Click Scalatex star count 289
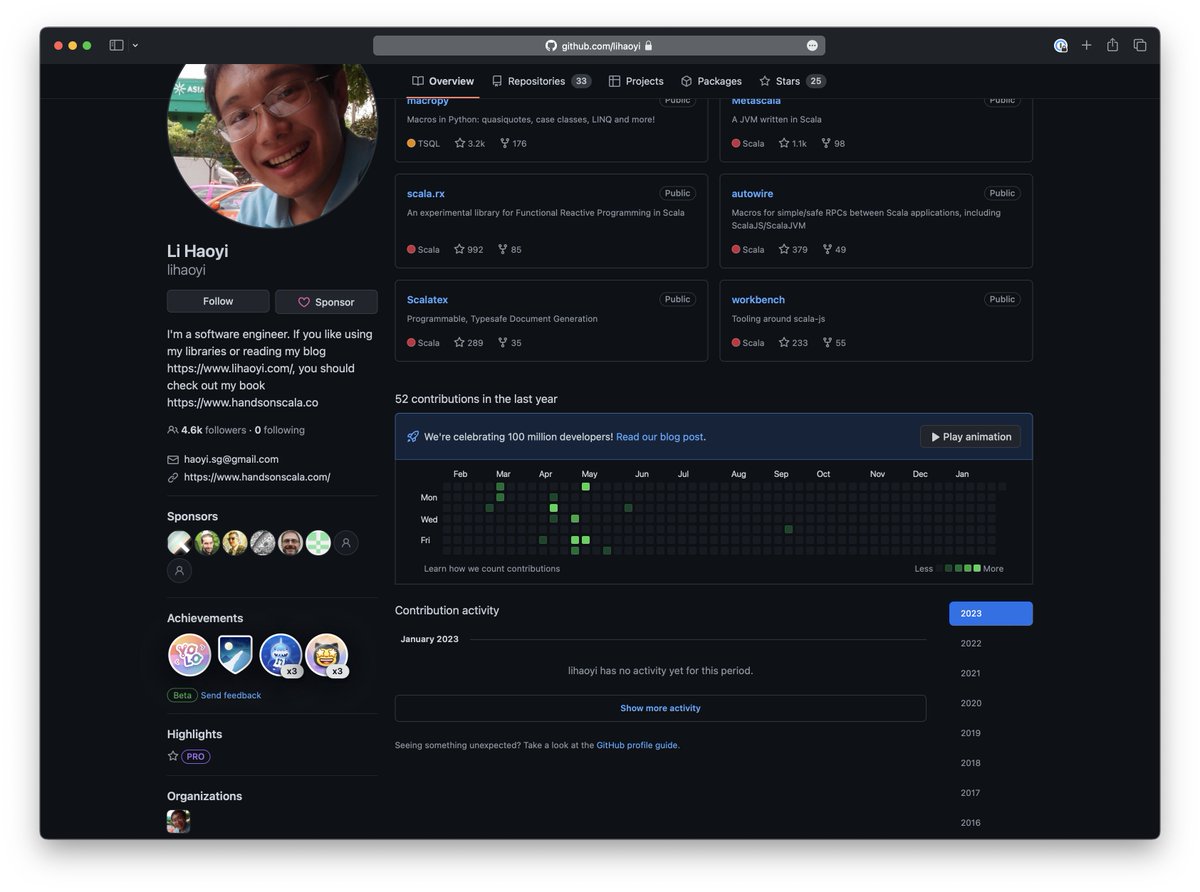 coord(469,342)
